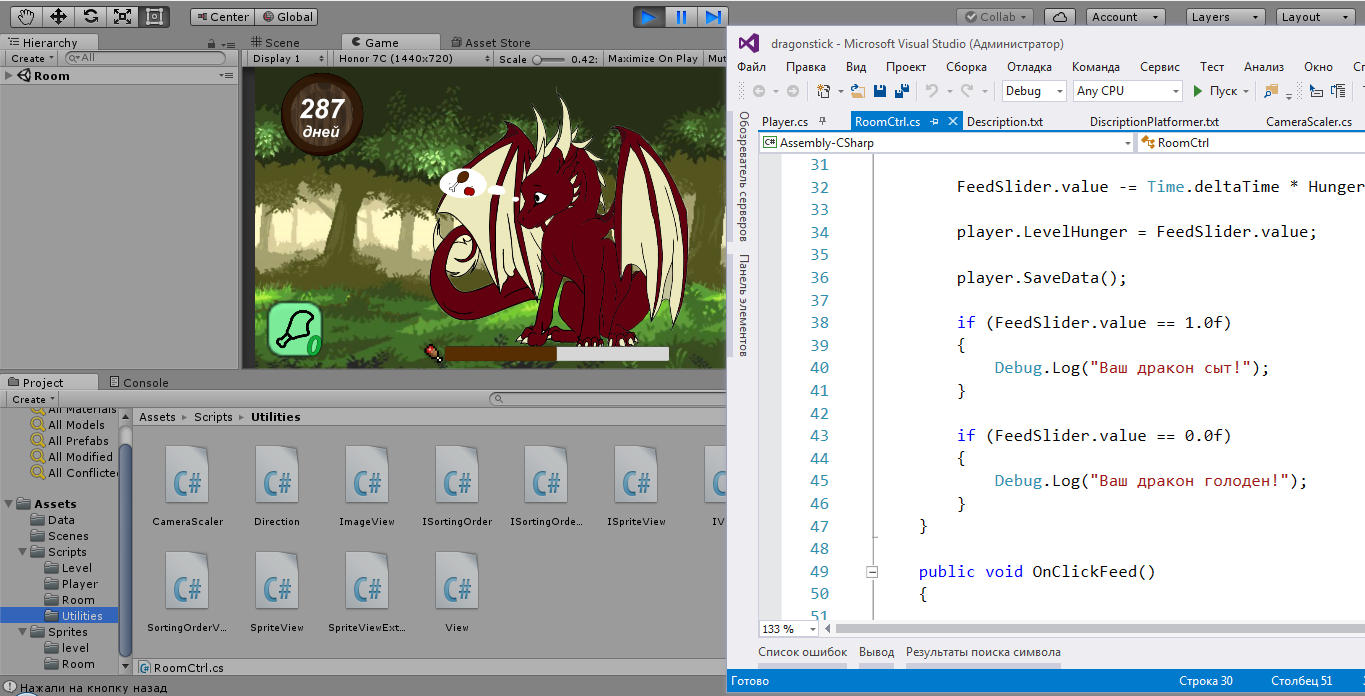The image size is (1365, 696).
Task: Click the Cloud services icon in Unity
Action: tap(1061, 17)
